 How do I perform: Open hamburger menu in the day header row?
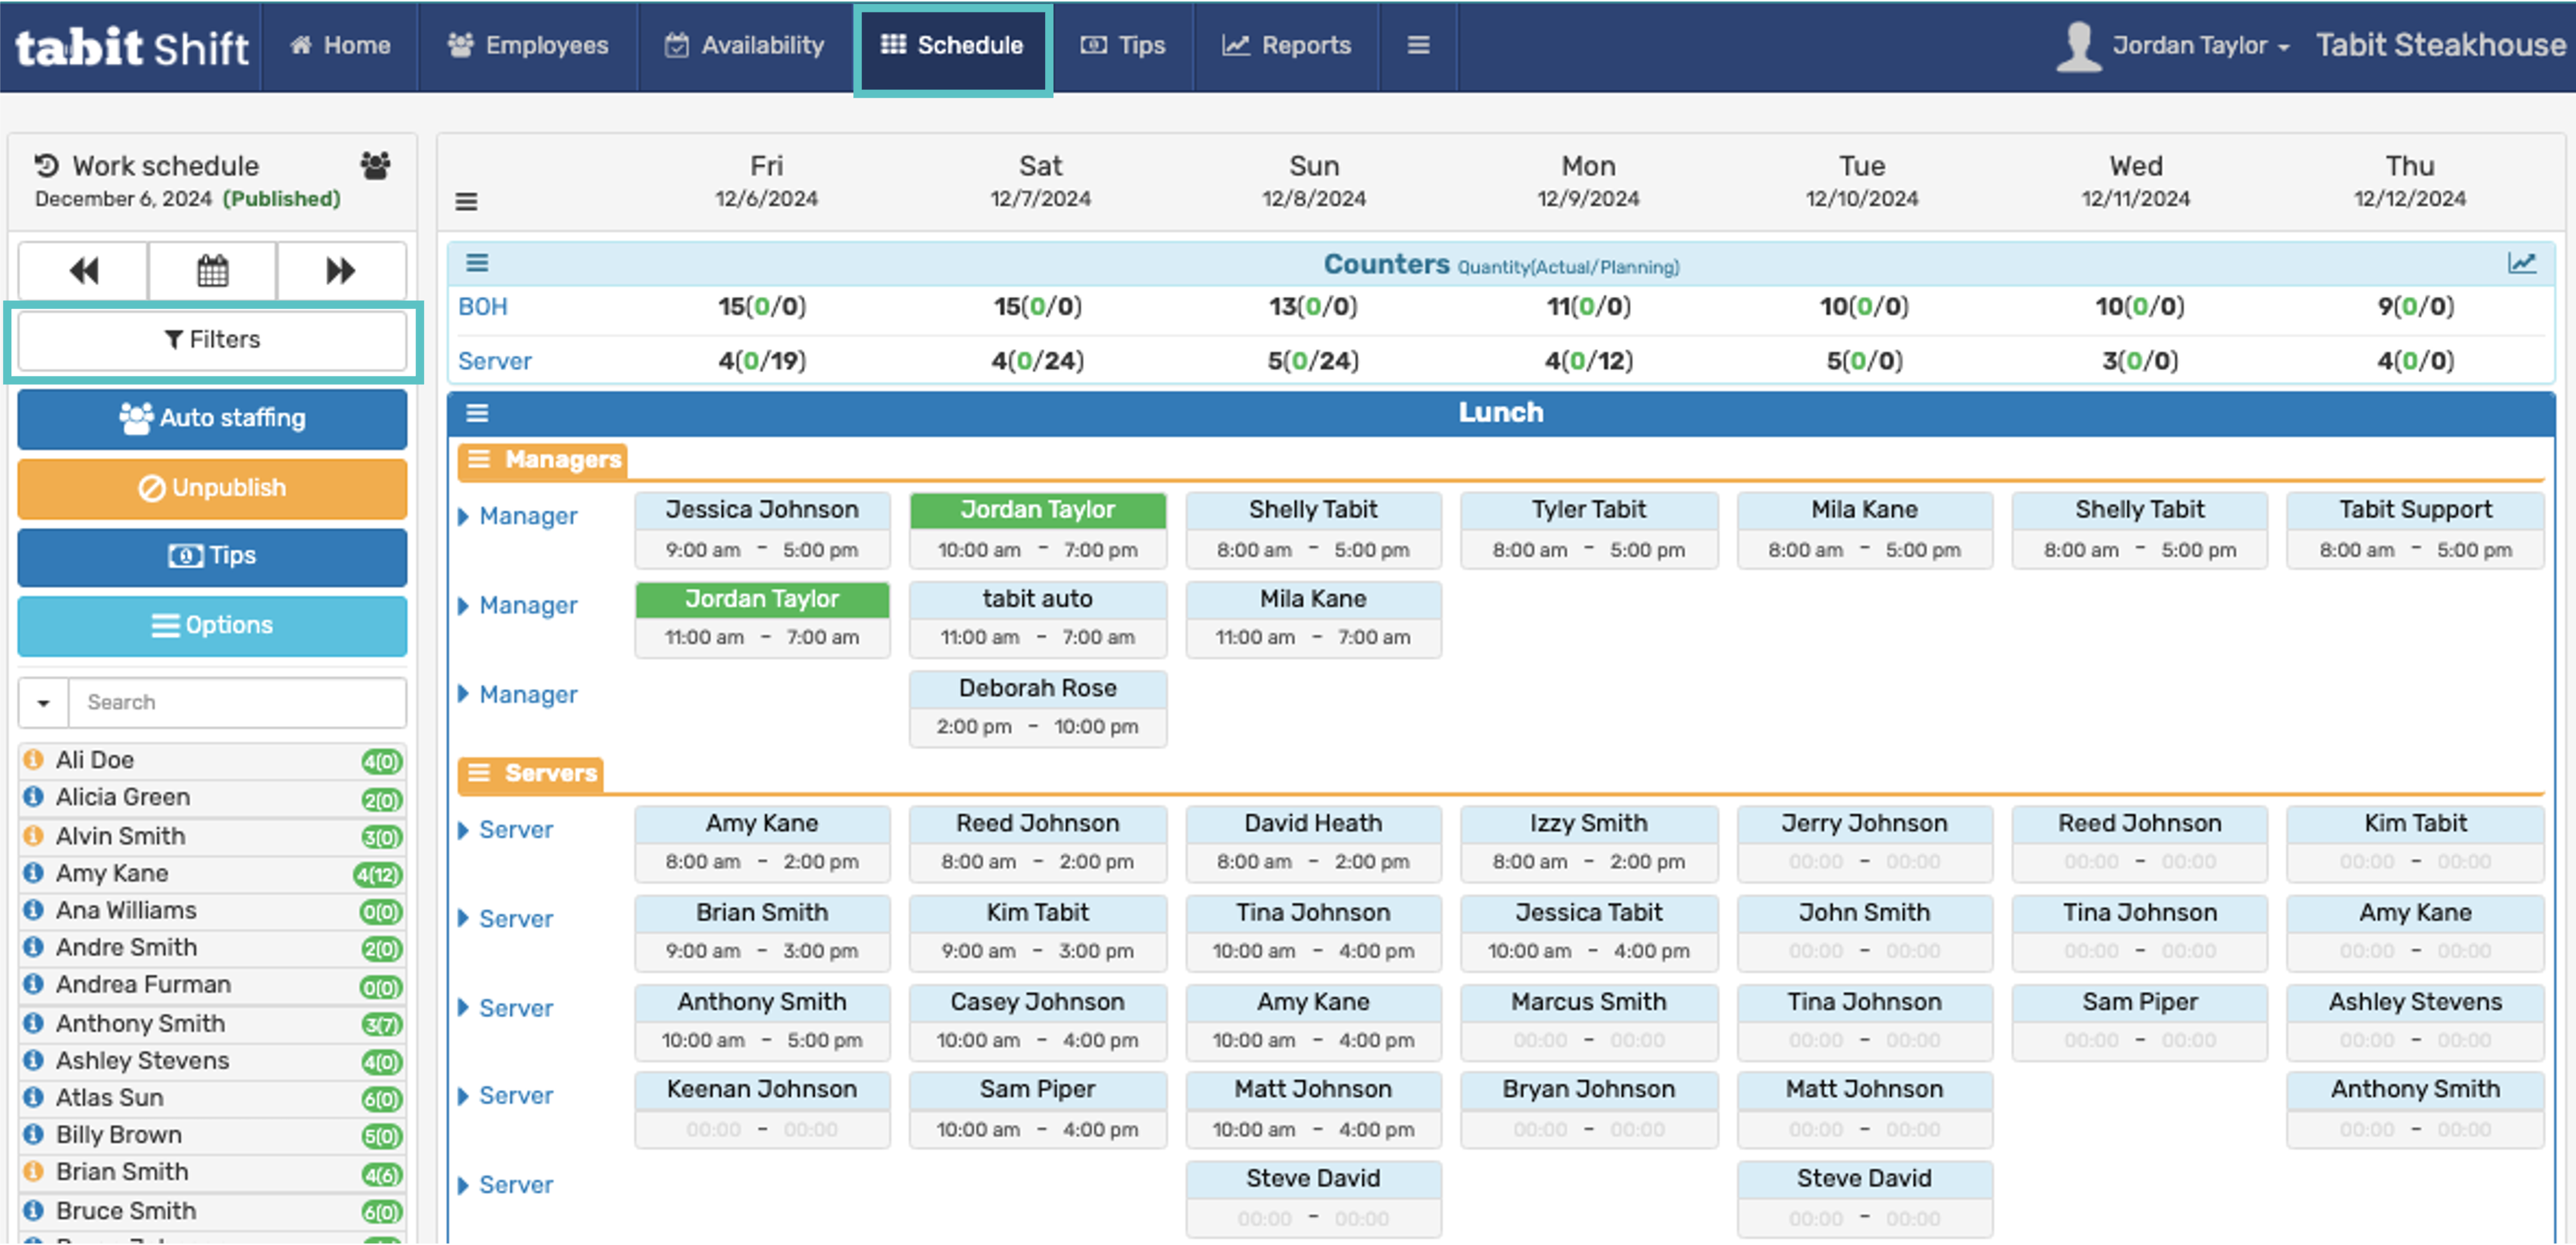(x=466, y=201)
